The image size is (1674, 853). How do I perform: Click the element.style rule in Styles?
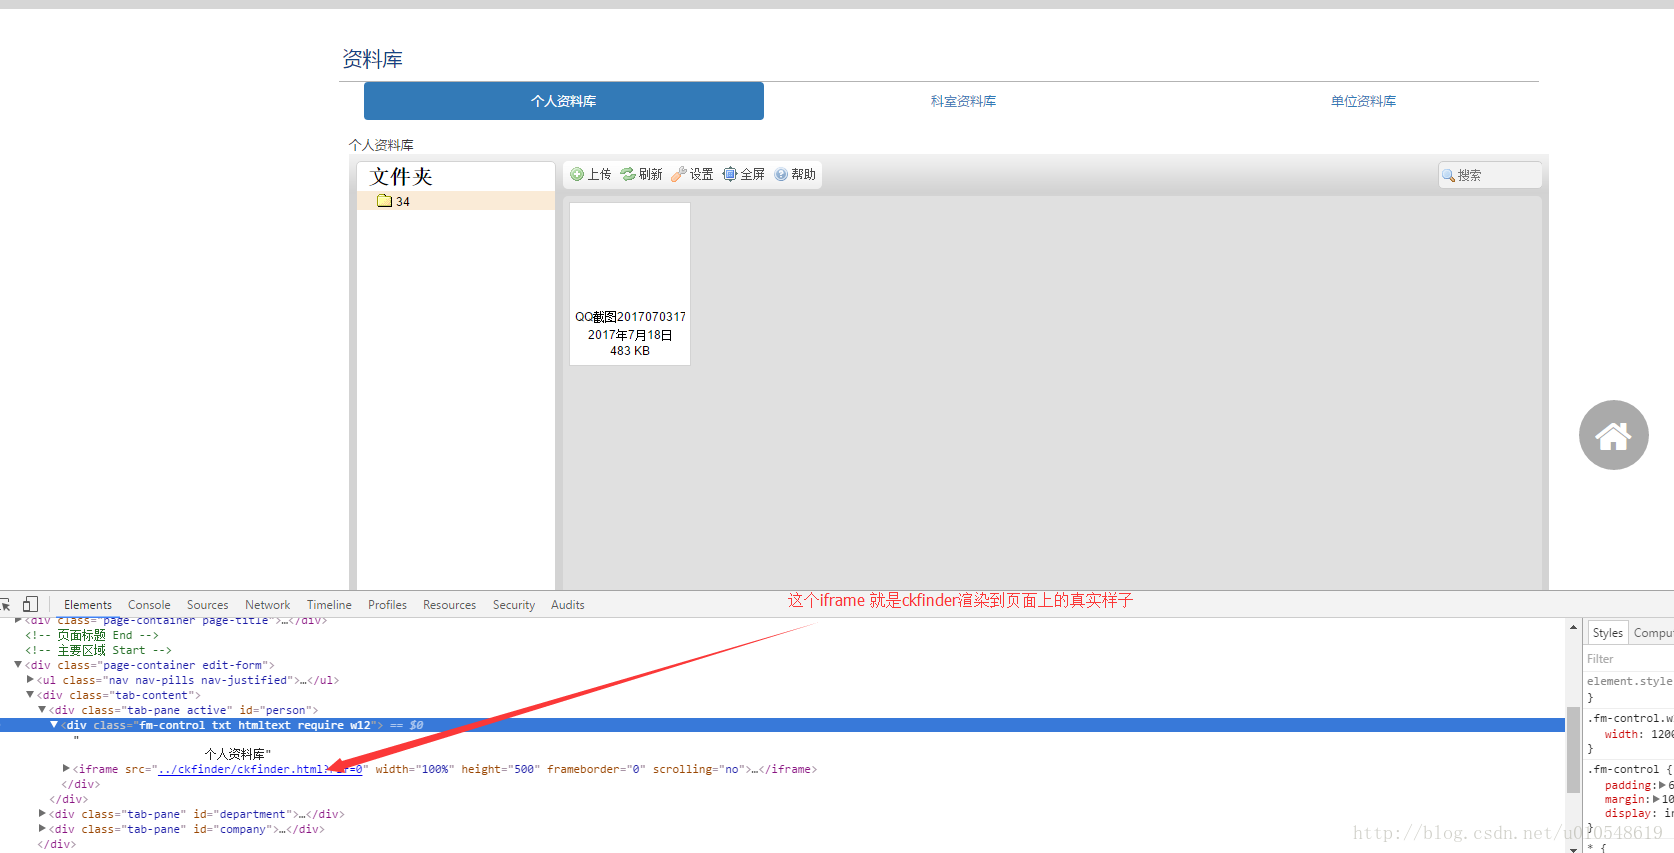pos(1629,681)
